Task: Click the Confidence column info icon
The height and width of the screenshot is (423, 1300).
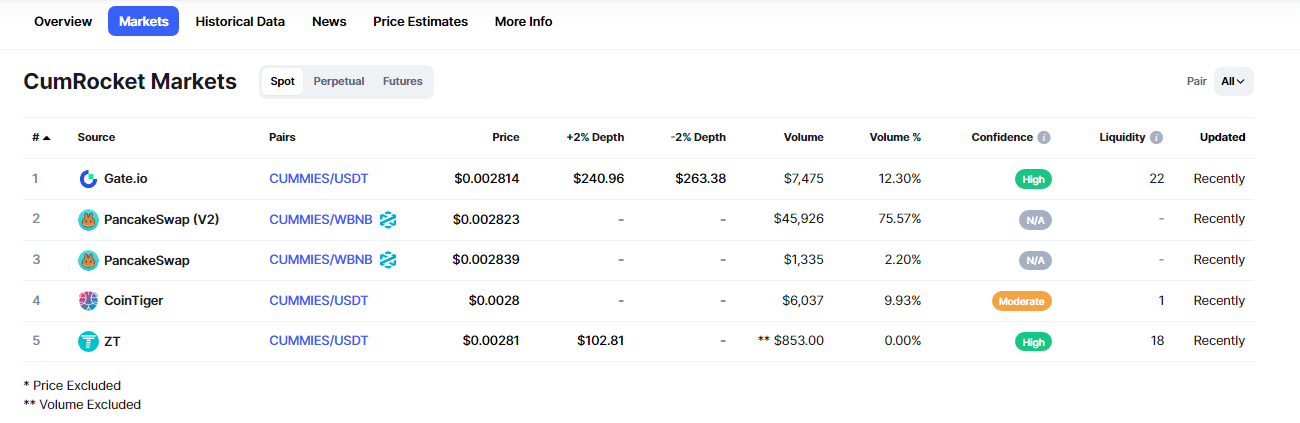Action: pos(1044,138)
